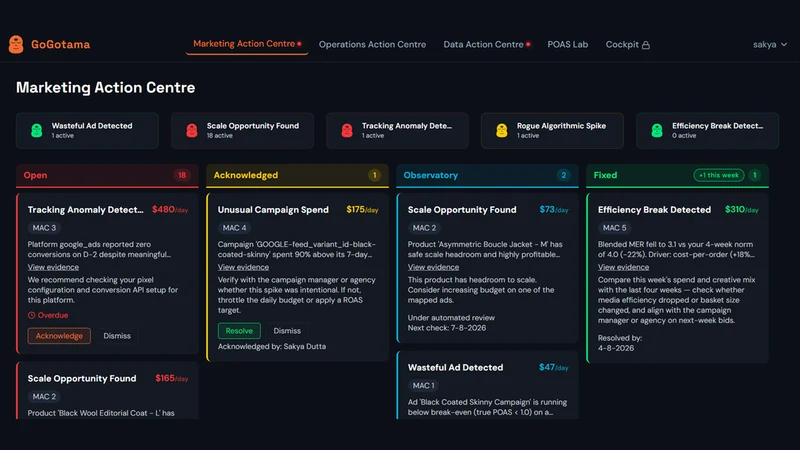Click the $165/day amount
Image resolution: width=800 pixels, height=450 pixels.
172,378
